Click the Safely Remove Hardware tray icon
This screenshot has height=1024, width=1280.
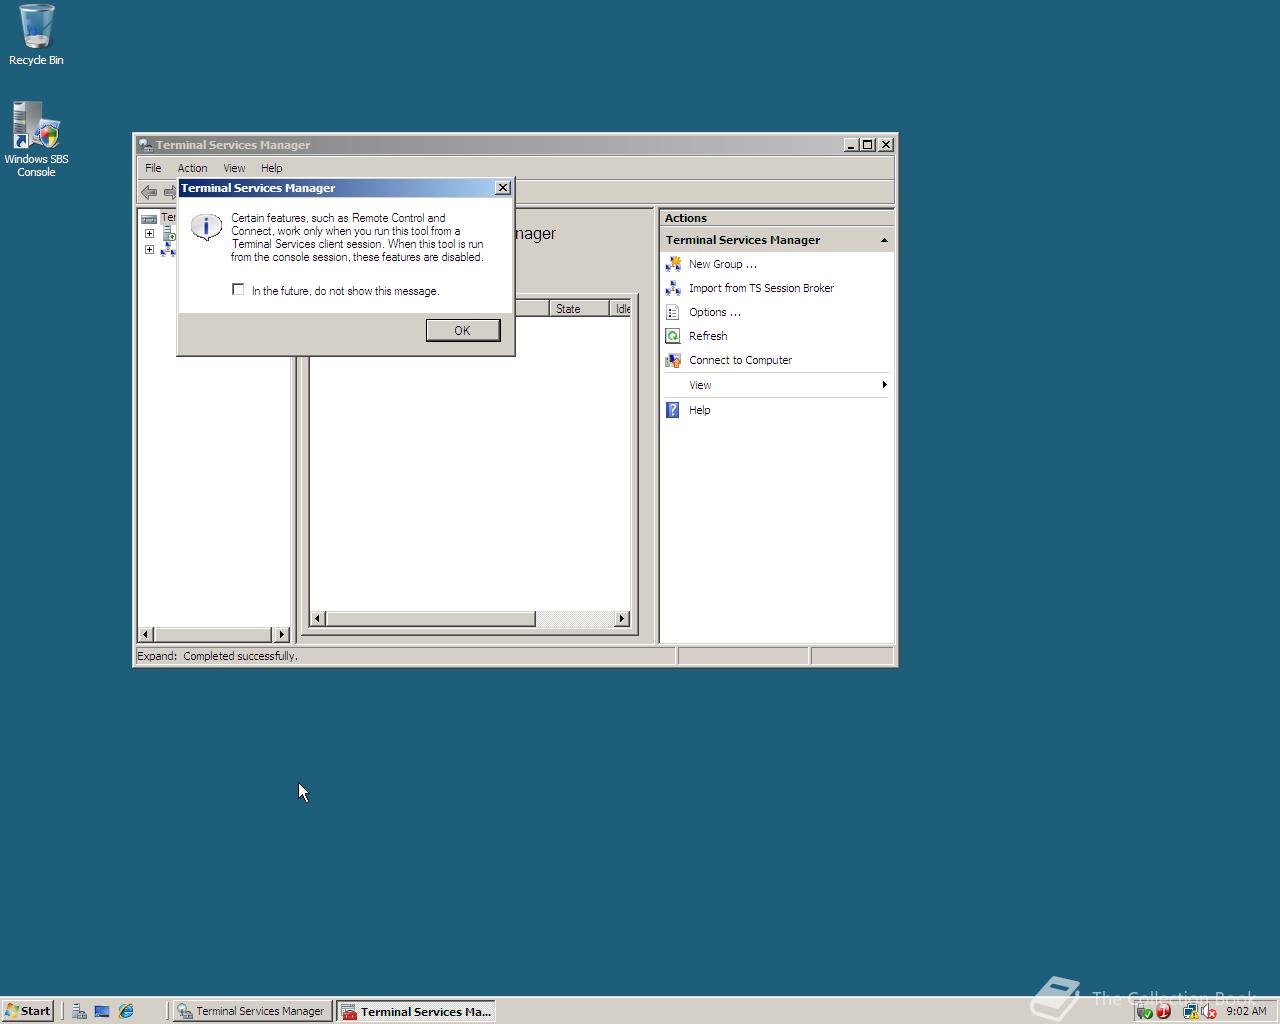(x=1146, y=1012)
